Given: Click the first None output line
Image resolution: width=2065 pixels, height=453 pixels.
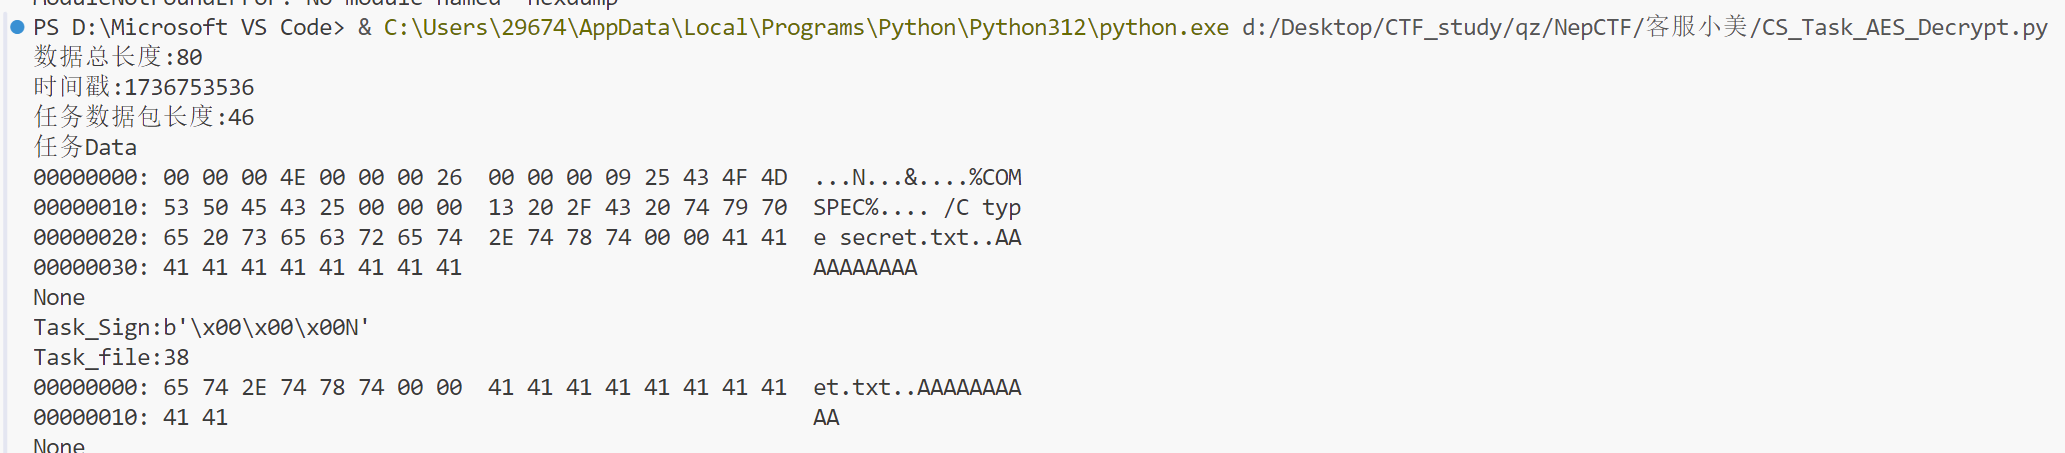Looking at the screenshot, I should [x=59, y=297].
